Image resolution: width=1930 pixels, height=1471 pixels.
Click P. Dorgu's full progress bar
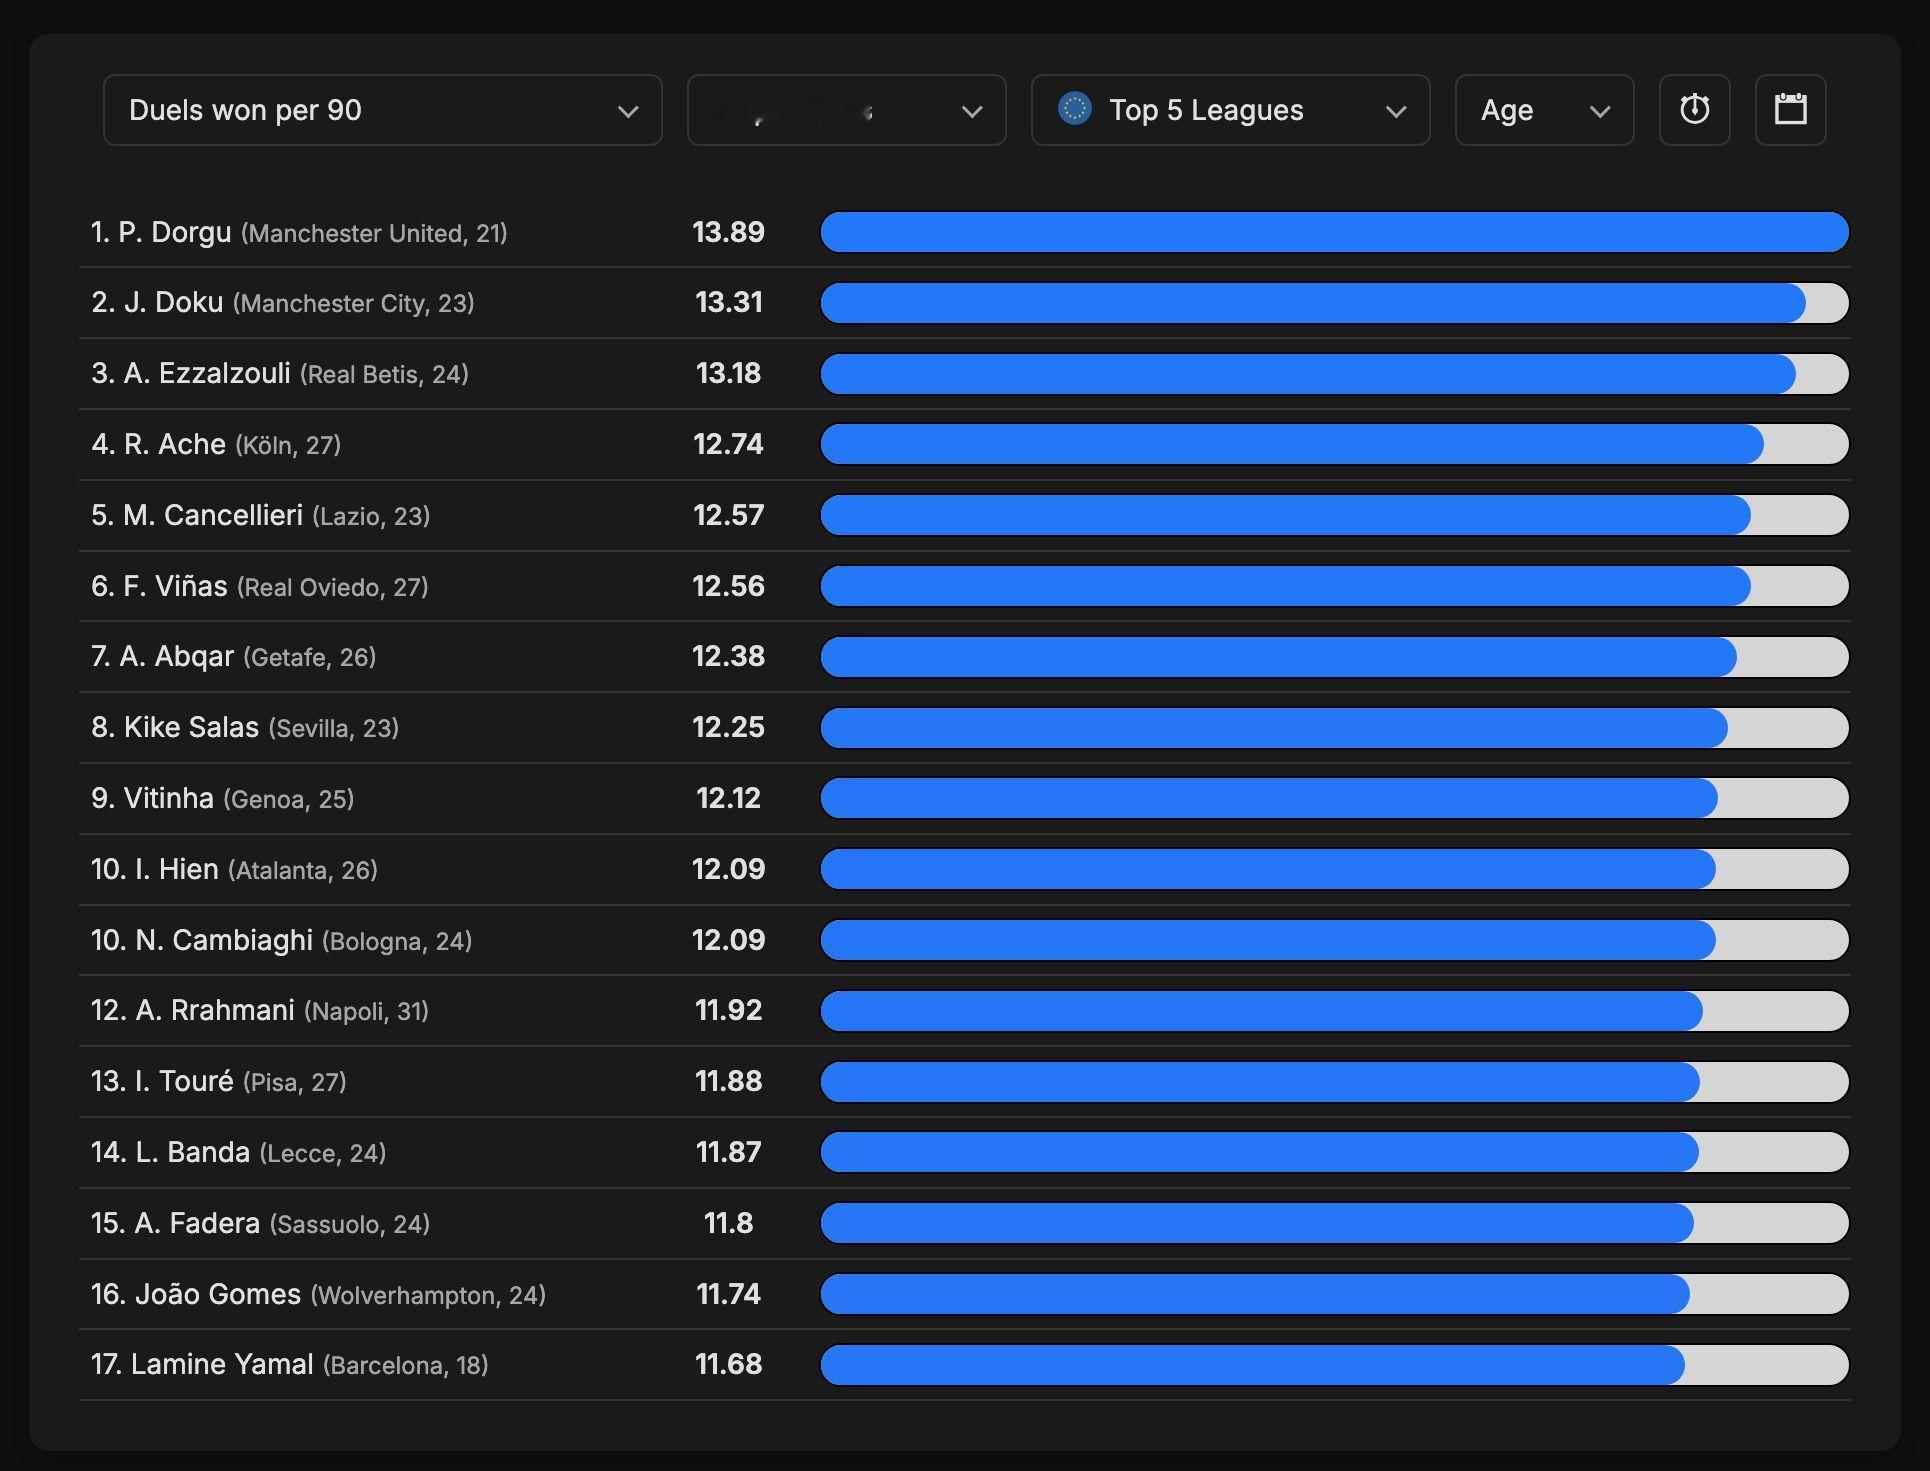click(1334, 233)
